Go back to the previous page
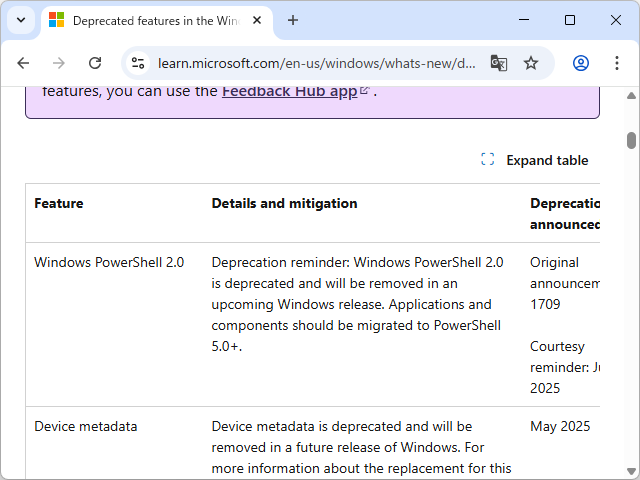This screenshot has width=640, height=480. 23,63
